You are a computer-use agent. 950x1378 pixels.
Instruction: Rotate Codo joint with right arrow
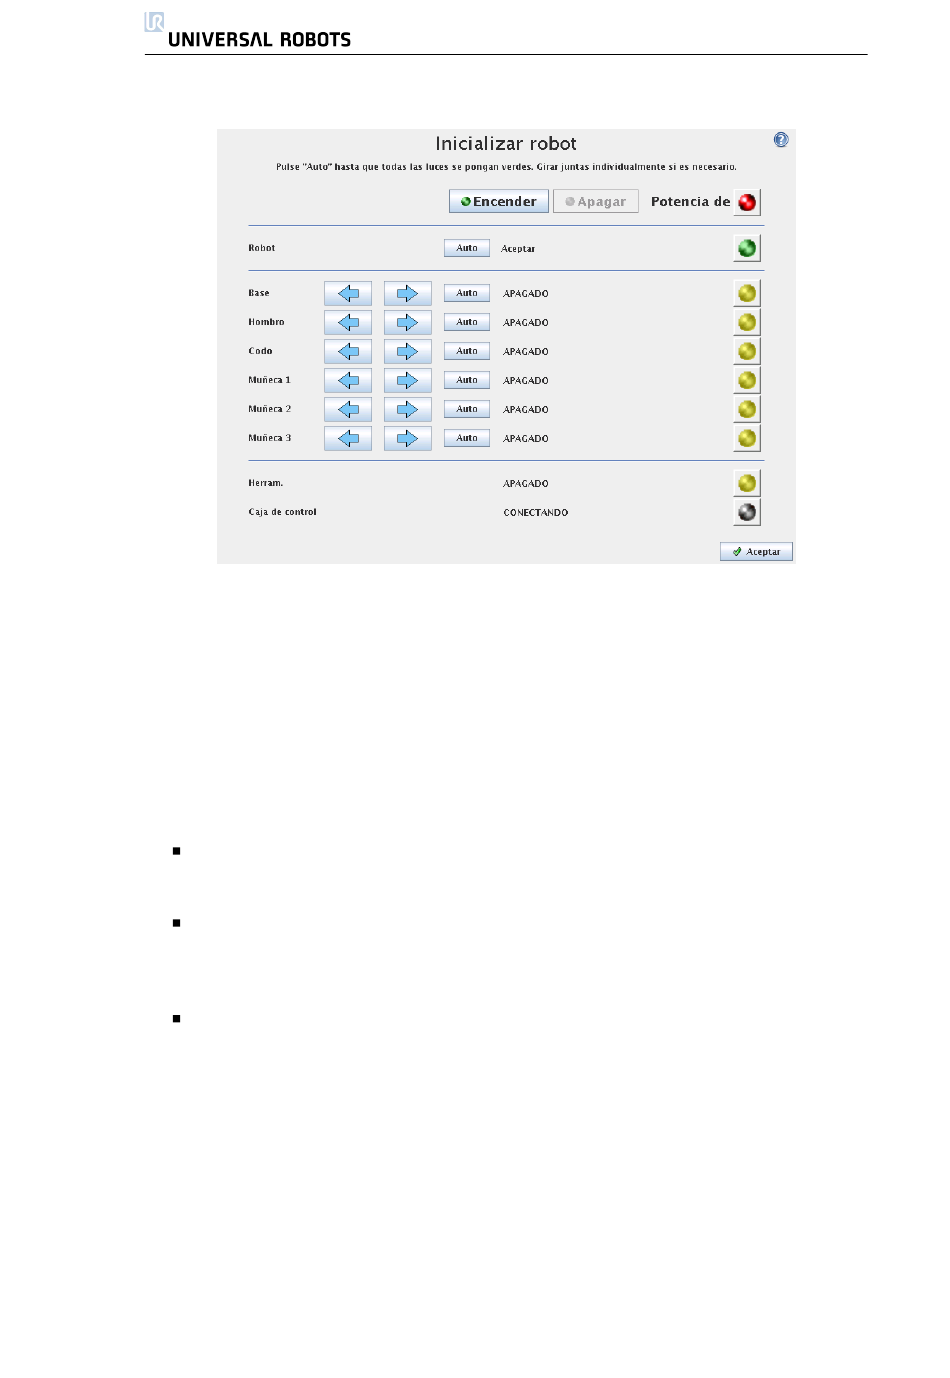(x=408, y=351)
